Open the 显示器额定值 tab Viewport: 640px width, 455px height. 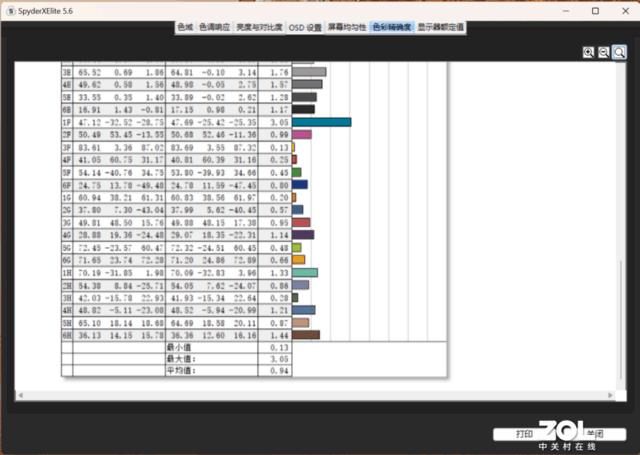click(x=441, y=27)
